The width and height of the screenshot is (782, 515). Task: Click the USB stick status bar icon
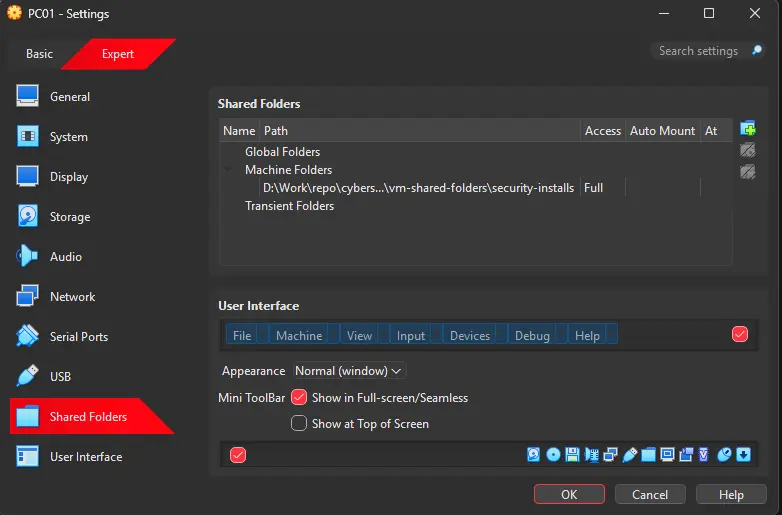coord(629,455)
